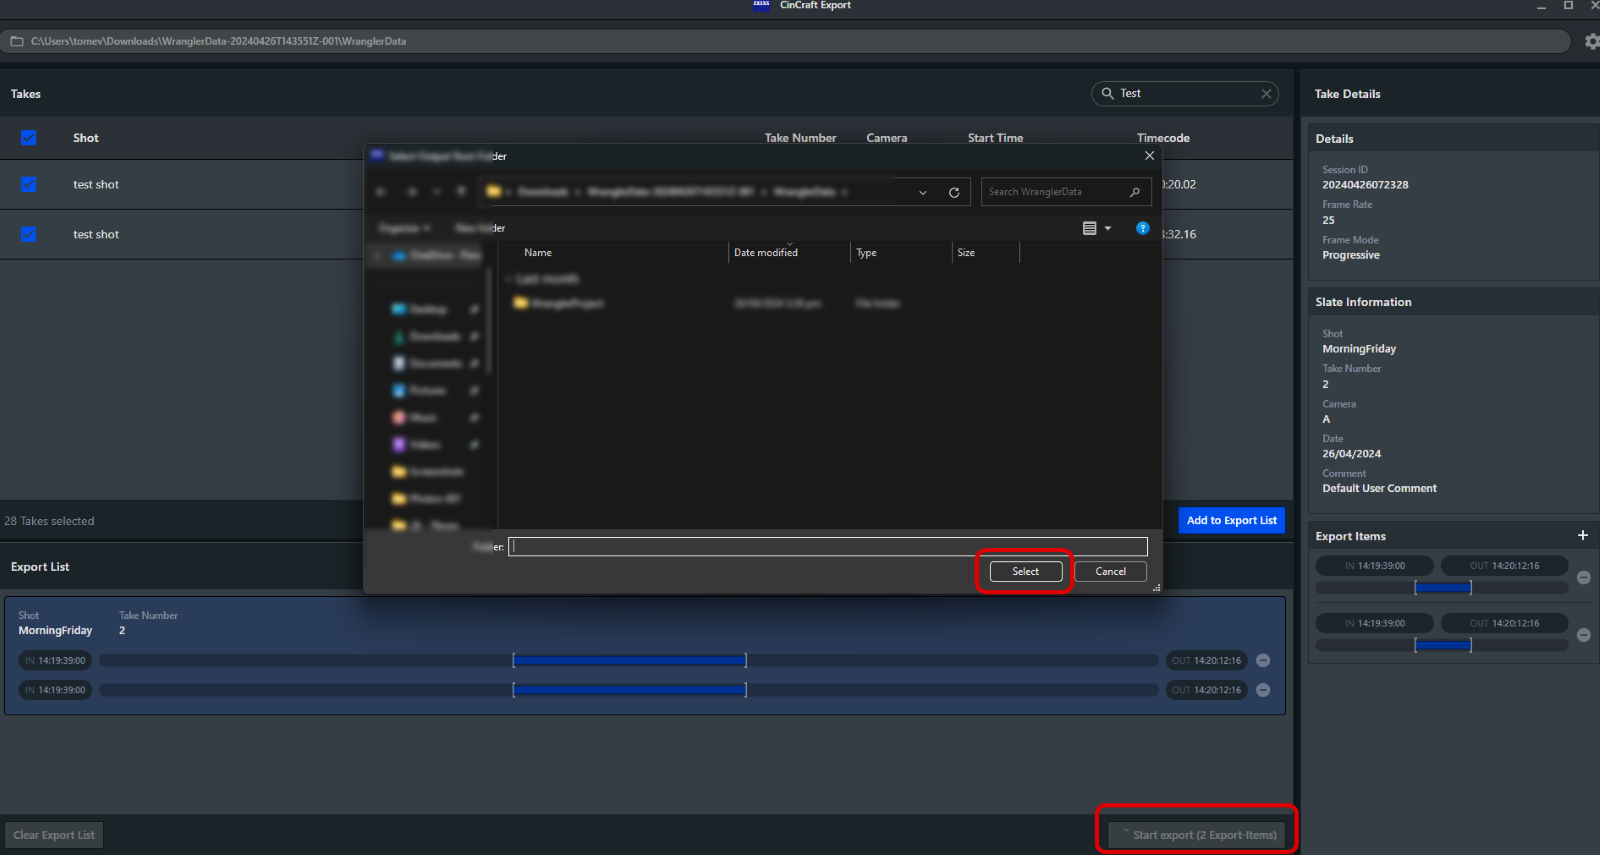
Task: Click Add to Export List
Action: (x=1232, y=520)
